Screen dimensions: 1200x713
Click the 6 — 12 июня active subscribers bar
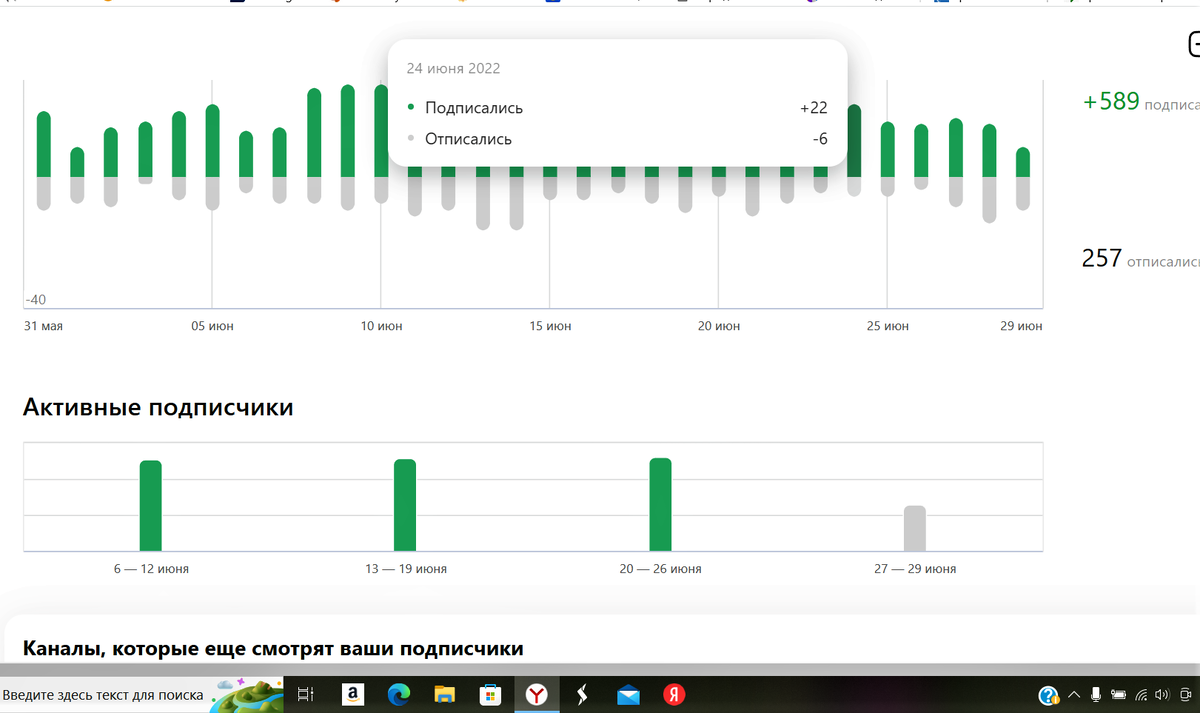tap(150, 505)
